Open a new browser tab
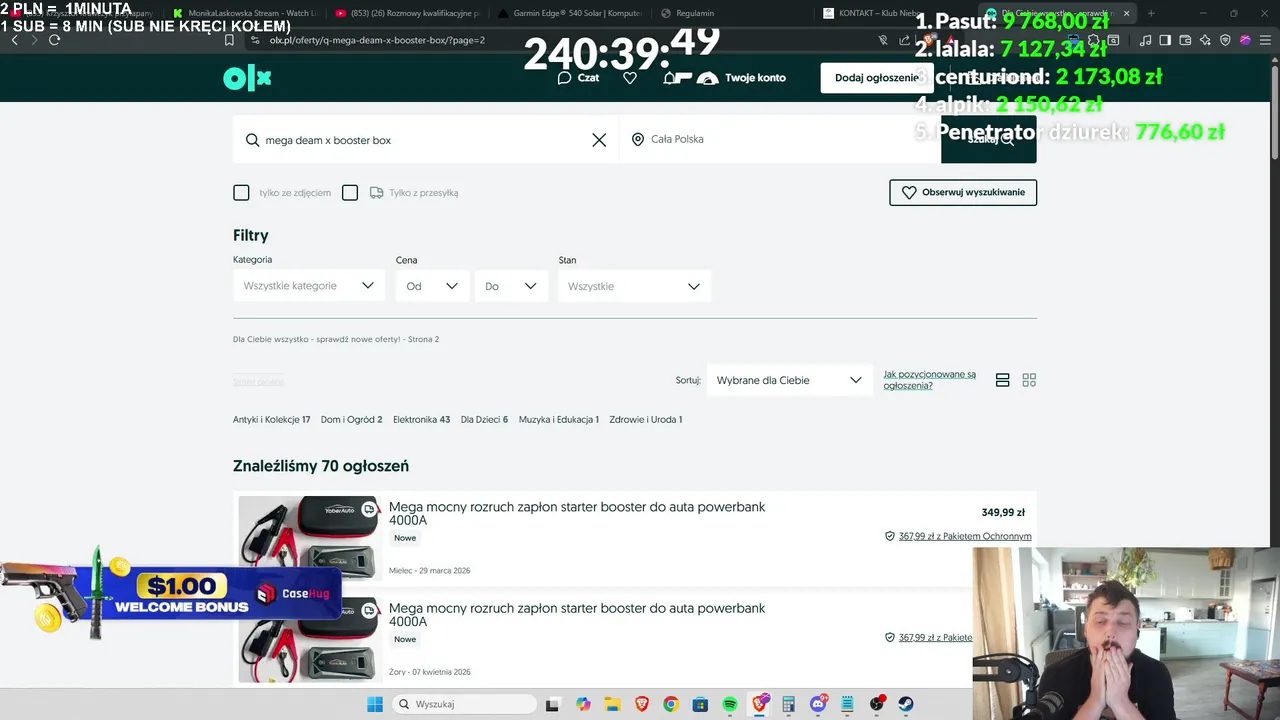Viewport: 1280px width, 720px height. [x=1151, y=13]
